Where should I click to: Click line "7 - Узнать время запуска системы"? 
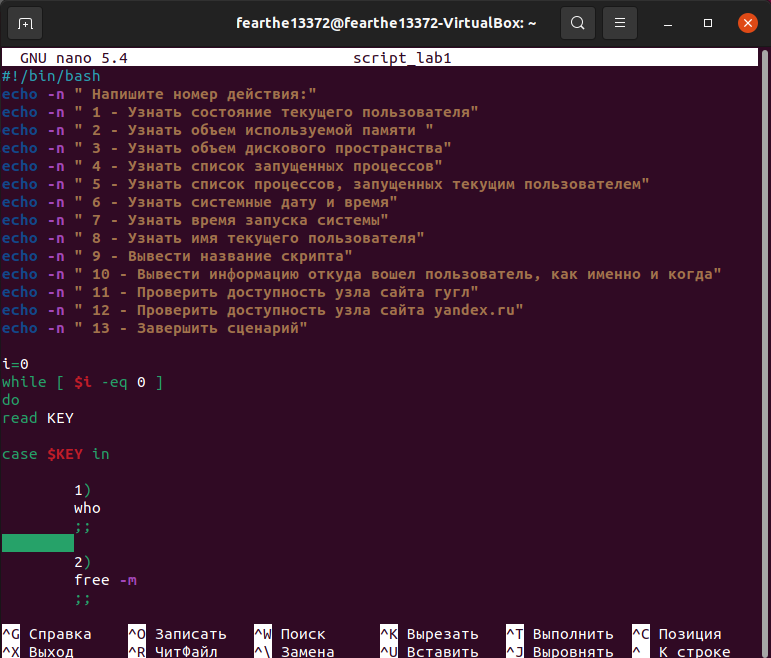195,220
